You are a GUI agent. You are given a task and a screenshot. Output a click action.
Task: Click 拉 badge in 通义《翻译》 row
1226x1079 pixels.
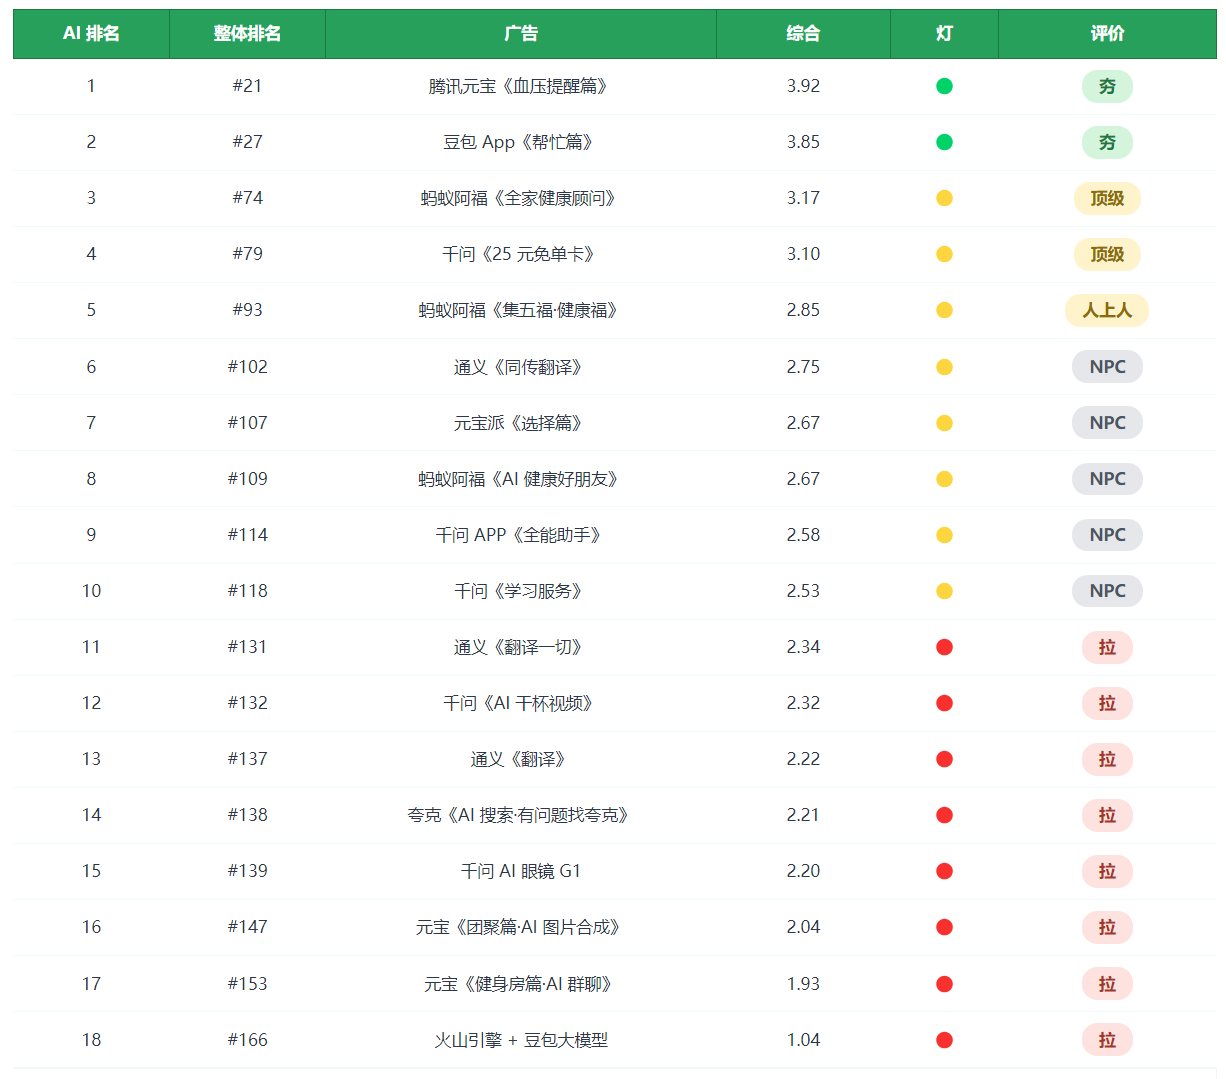(1107, 759)
